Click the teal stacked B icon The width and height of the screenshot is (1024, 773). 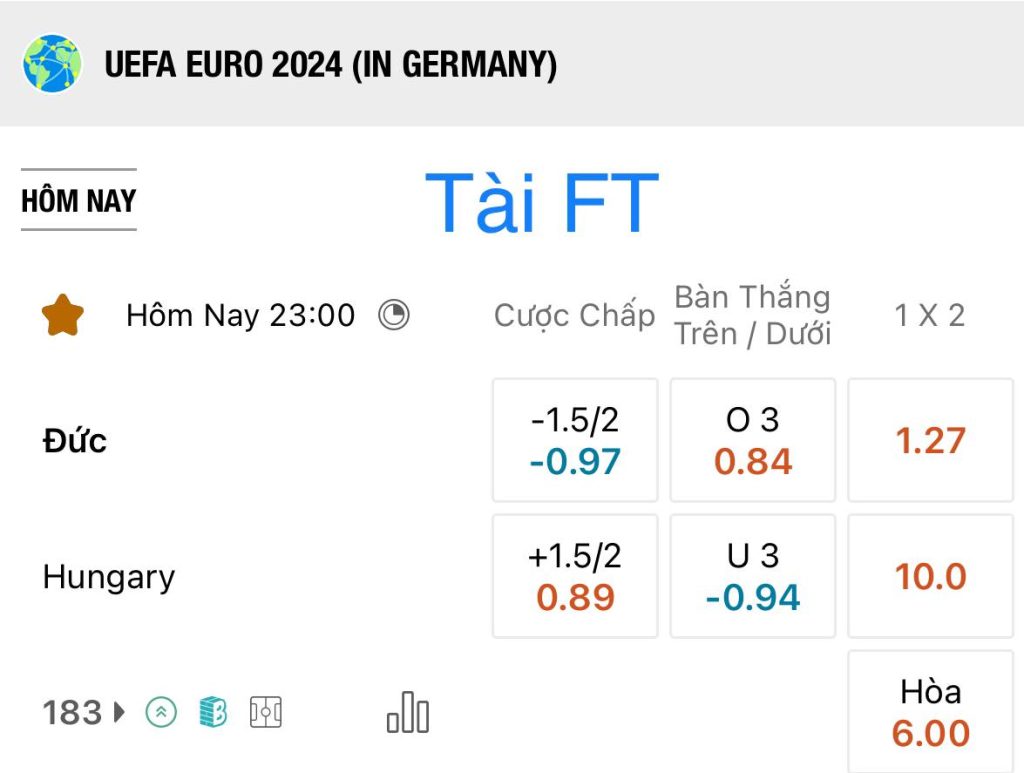coord(213,712)
